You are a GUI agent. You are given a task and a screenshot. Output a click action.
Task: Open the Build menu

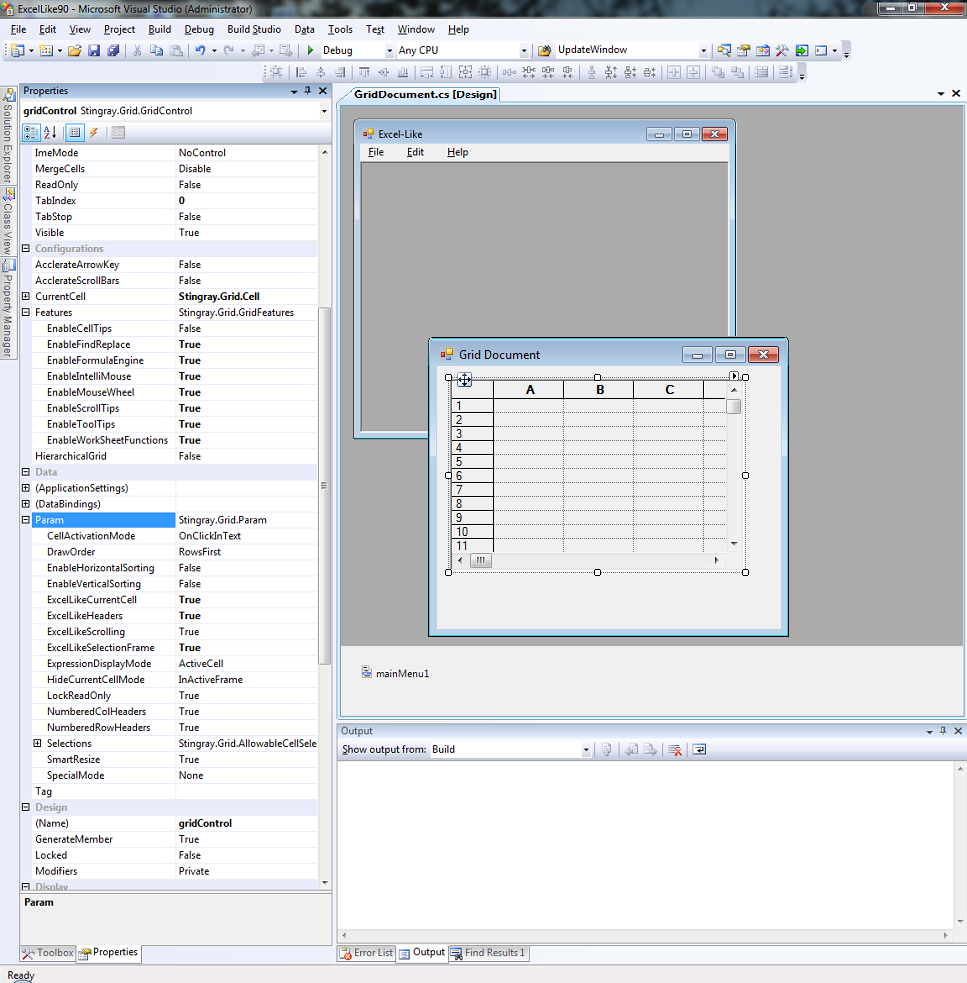159,30
